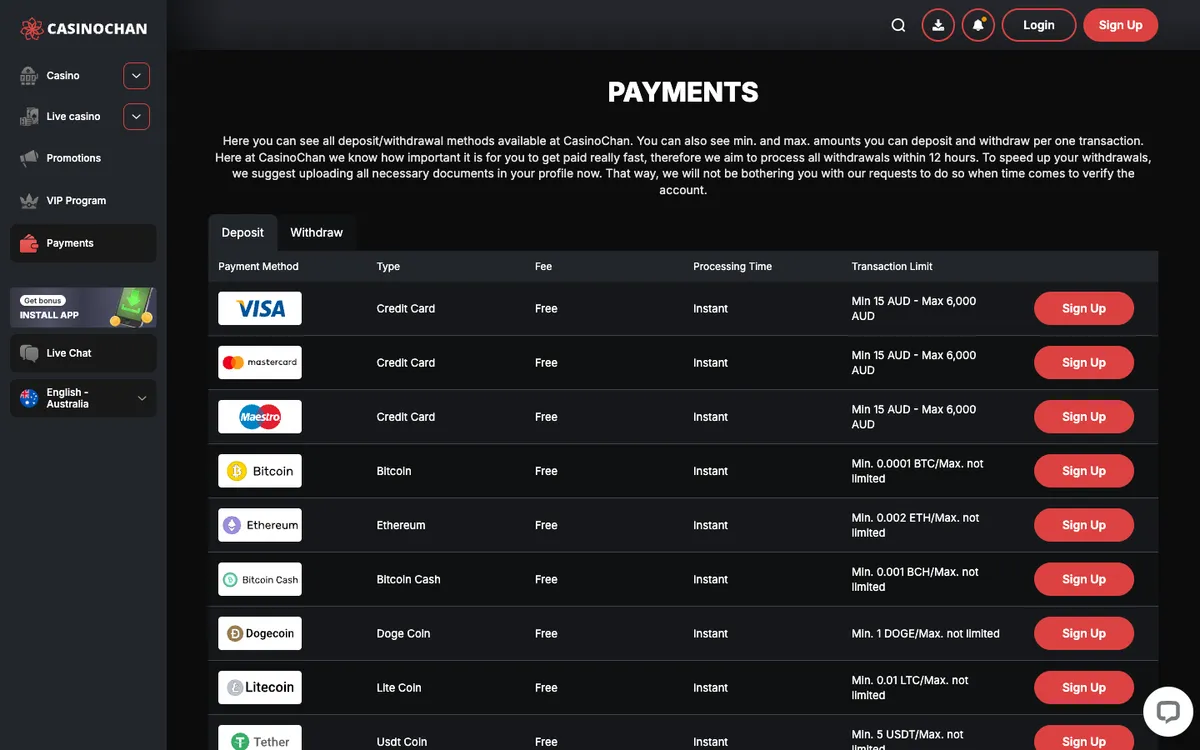
Task: Expand the Live casino submenu chevron
Action: [x=137, y=117]
